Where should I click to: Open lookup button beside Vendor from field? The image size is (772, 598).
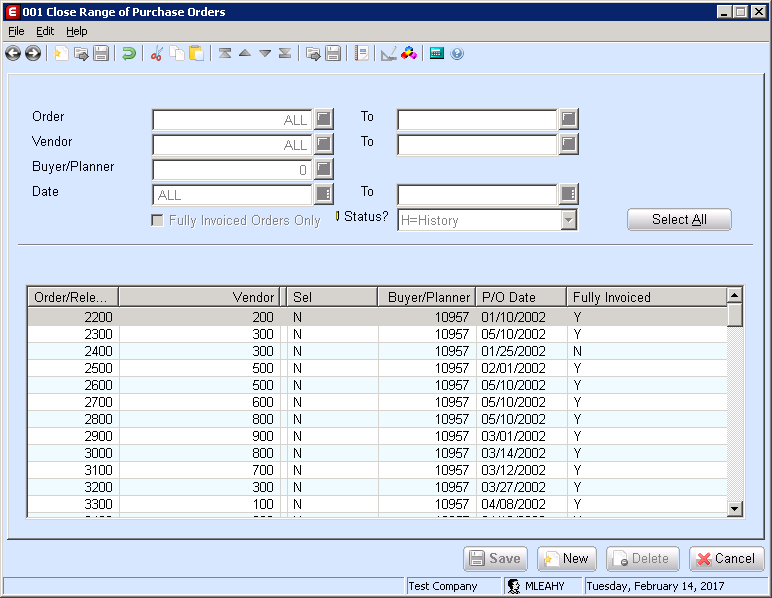(323, 144)
